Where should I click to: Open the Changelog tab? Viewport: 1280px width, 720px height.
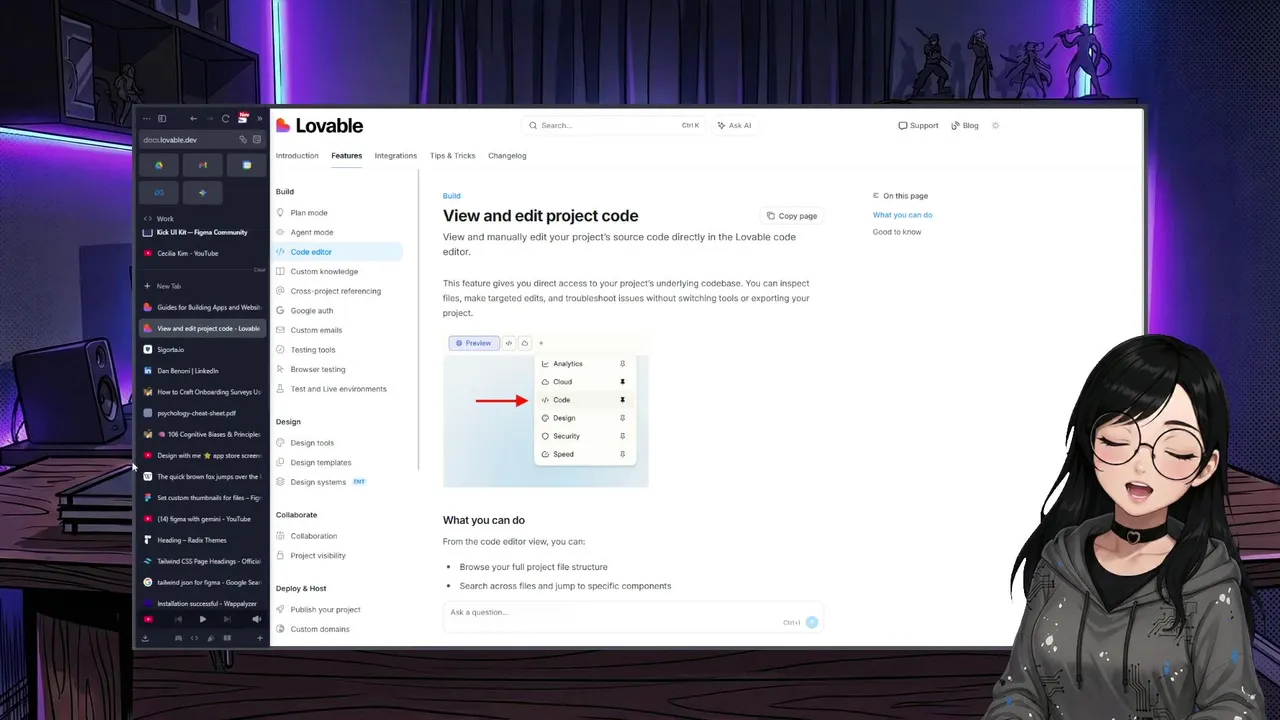tap(507, 155)
